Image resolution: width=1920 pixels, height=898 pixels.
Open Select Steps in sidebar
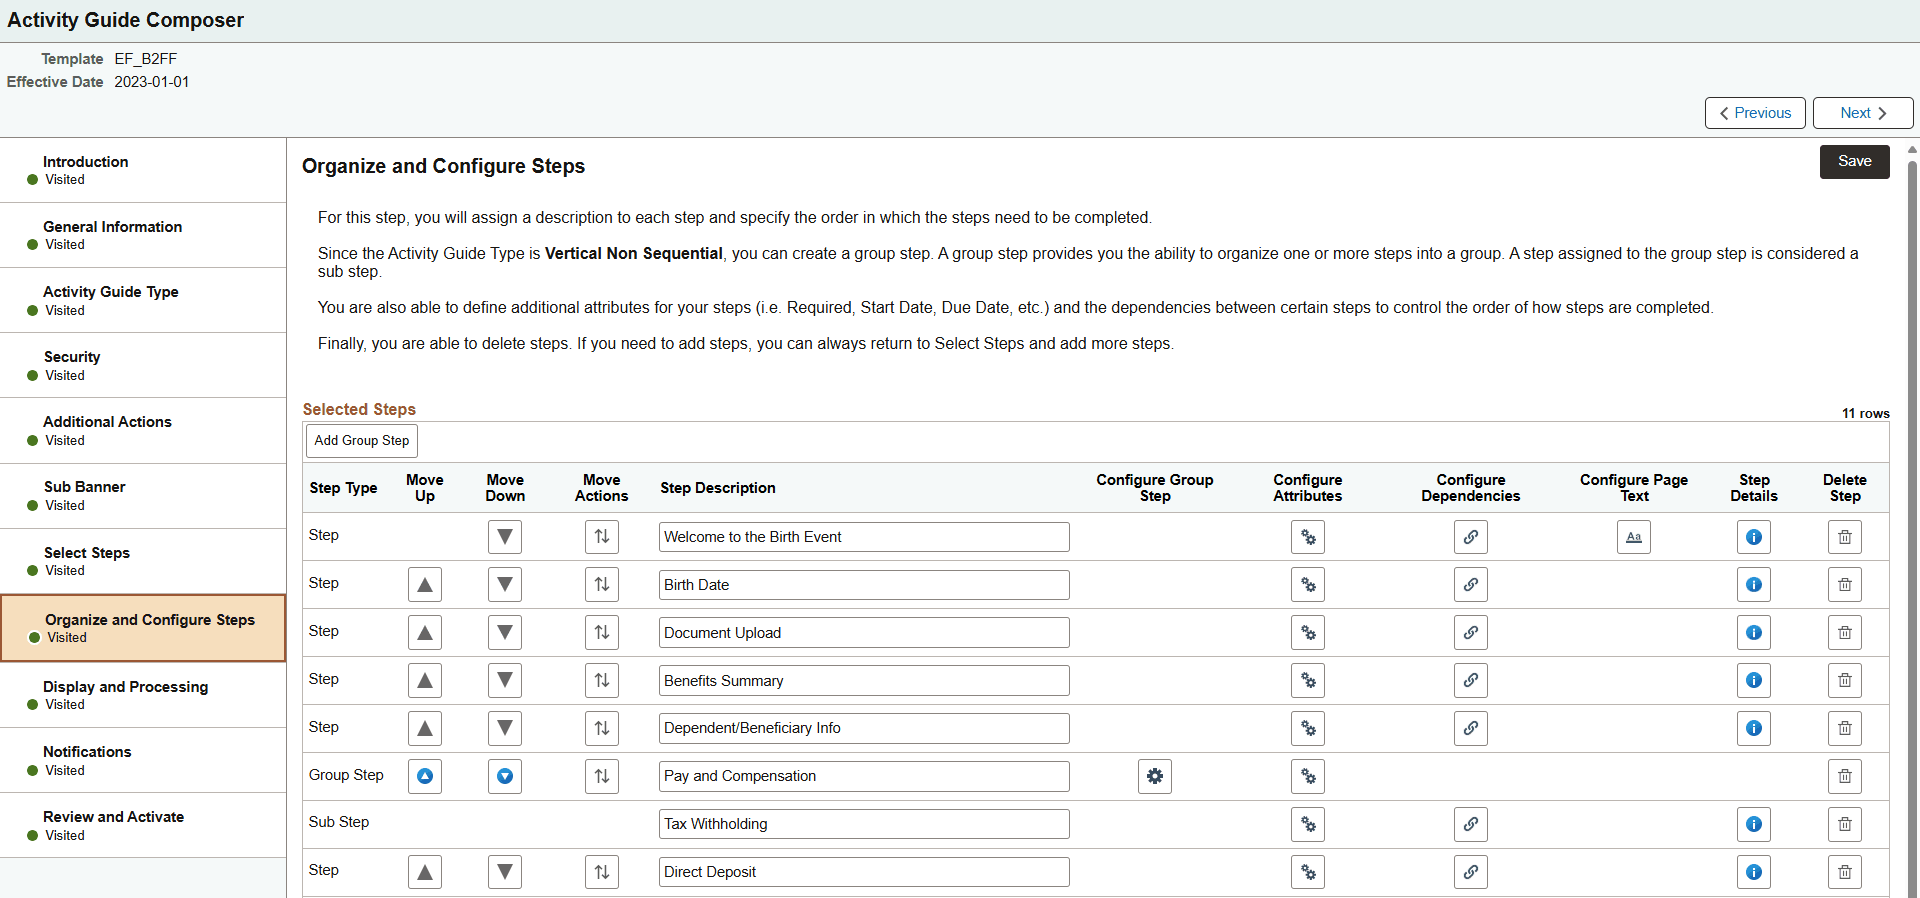[x=143, y=561]
